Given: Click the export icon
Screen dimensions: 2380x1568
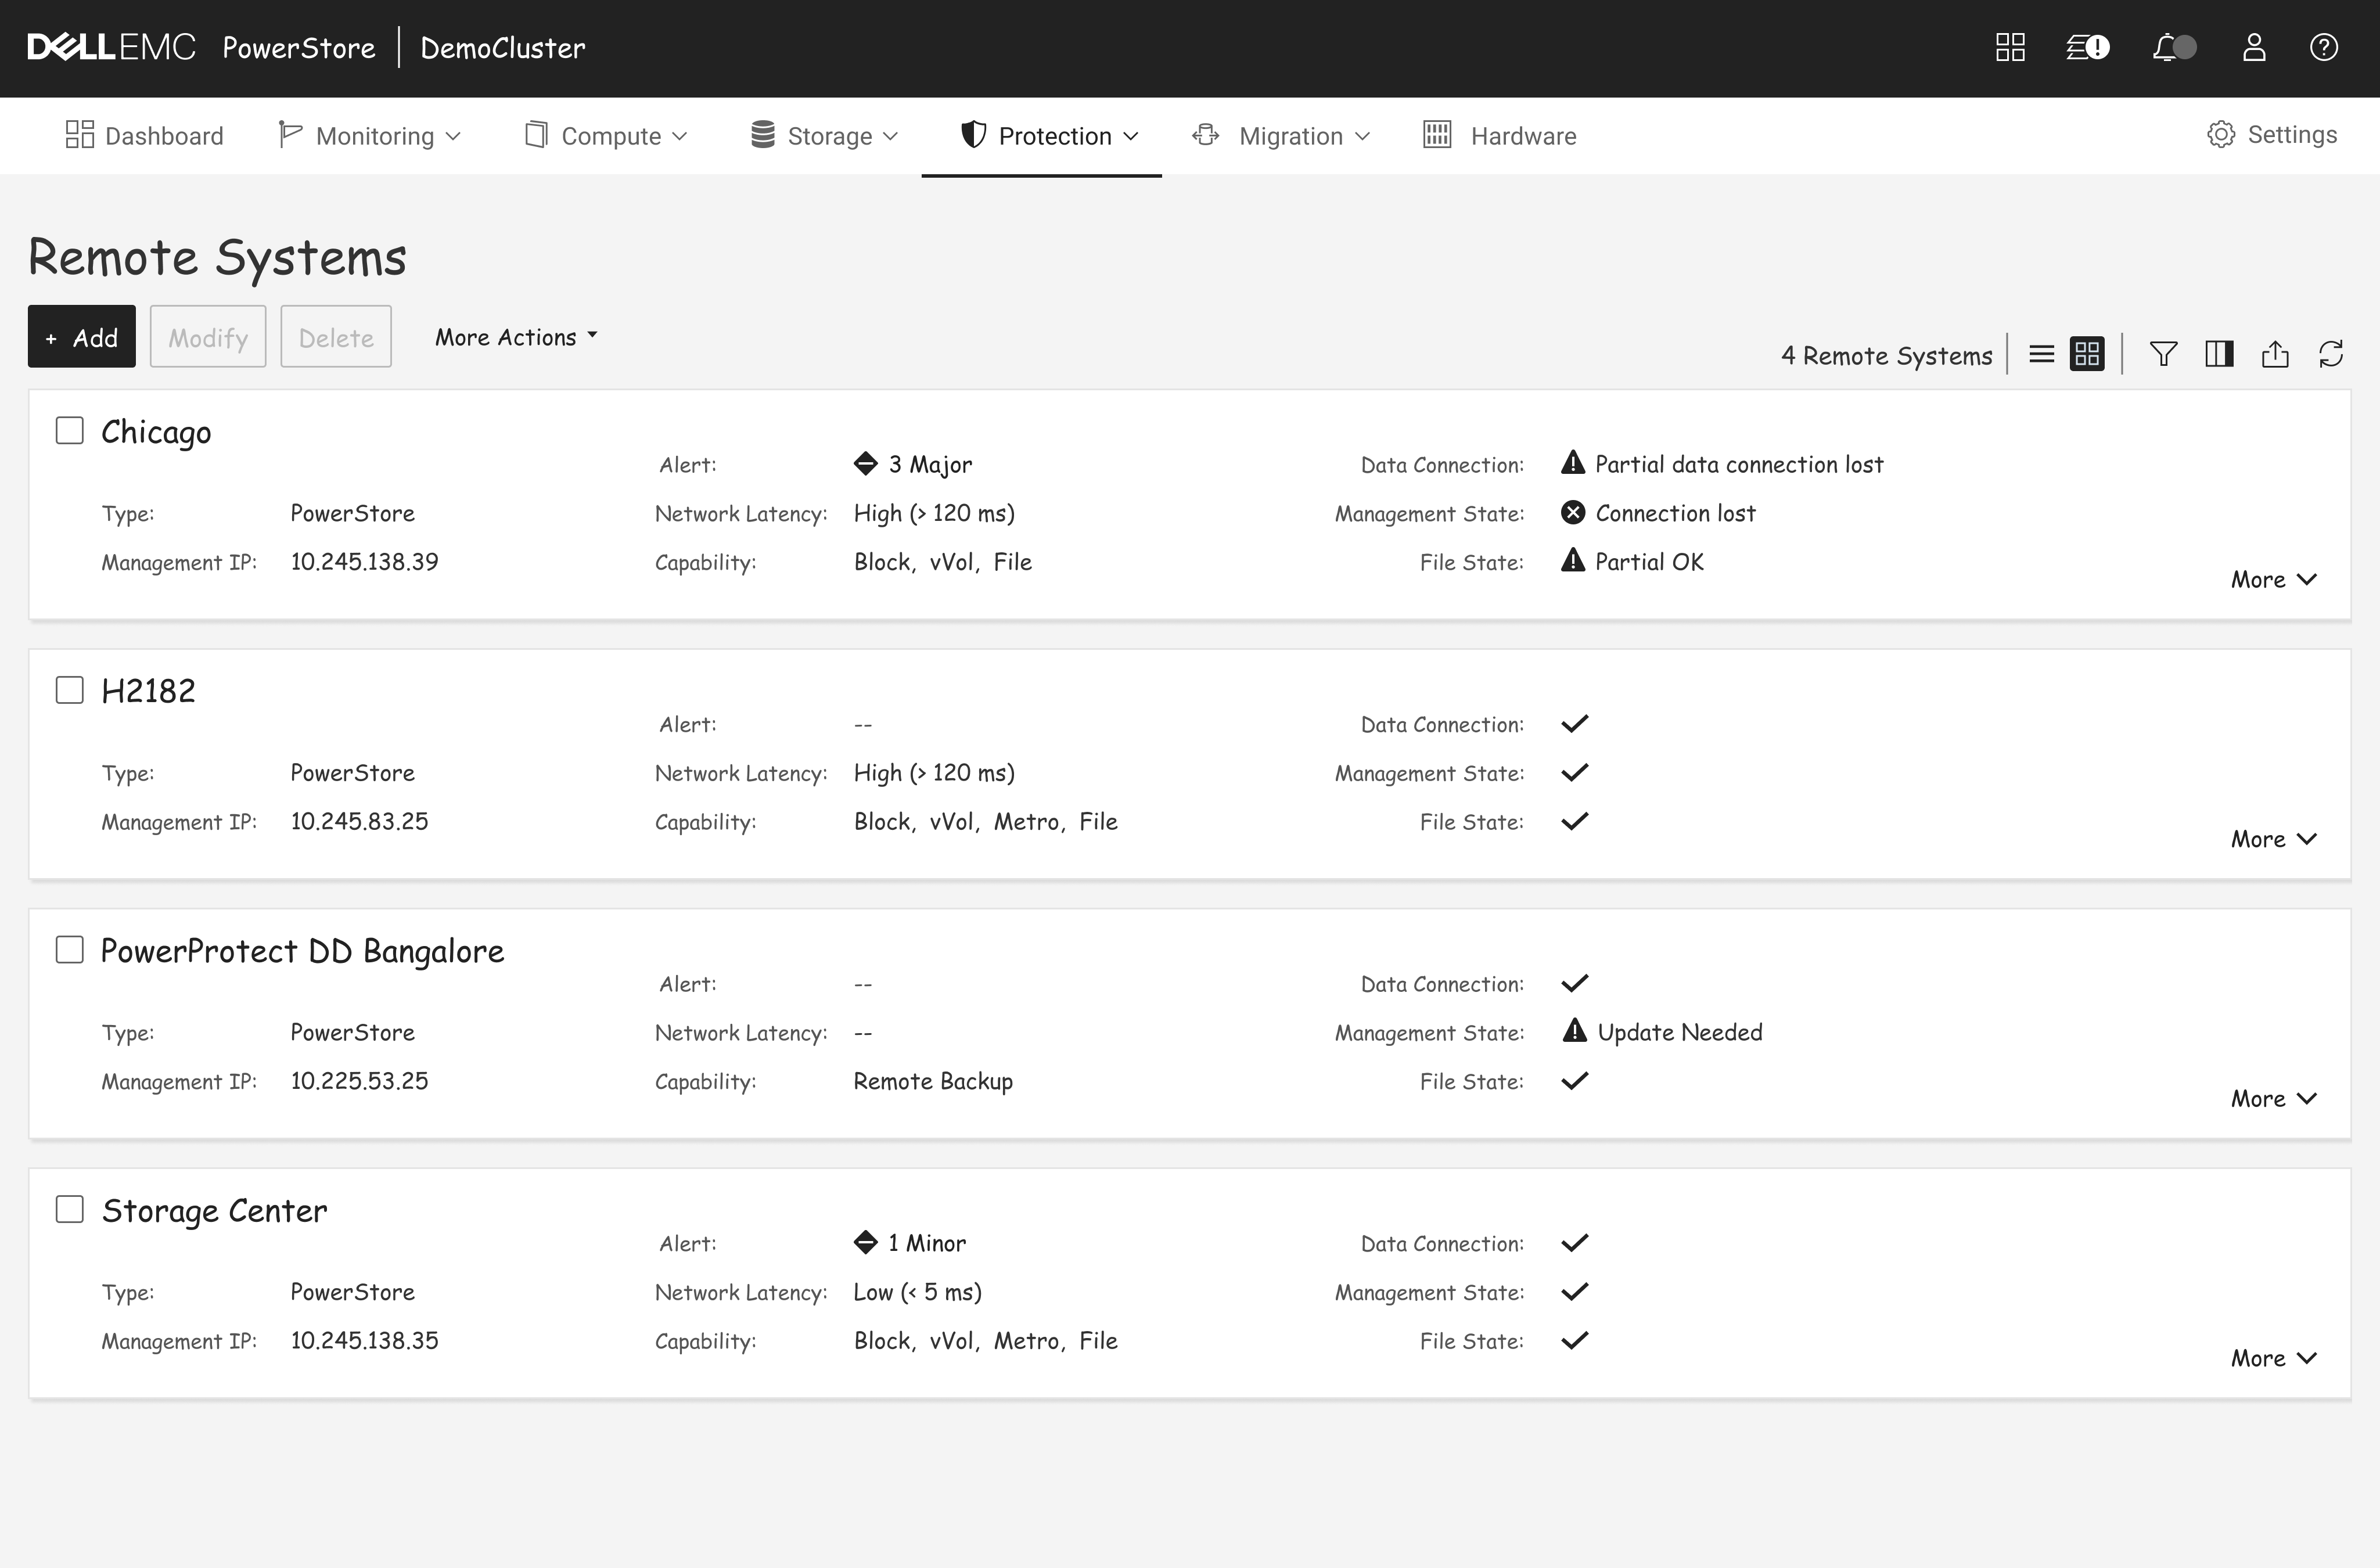Looking at the screenshot, I should 2275,354.
